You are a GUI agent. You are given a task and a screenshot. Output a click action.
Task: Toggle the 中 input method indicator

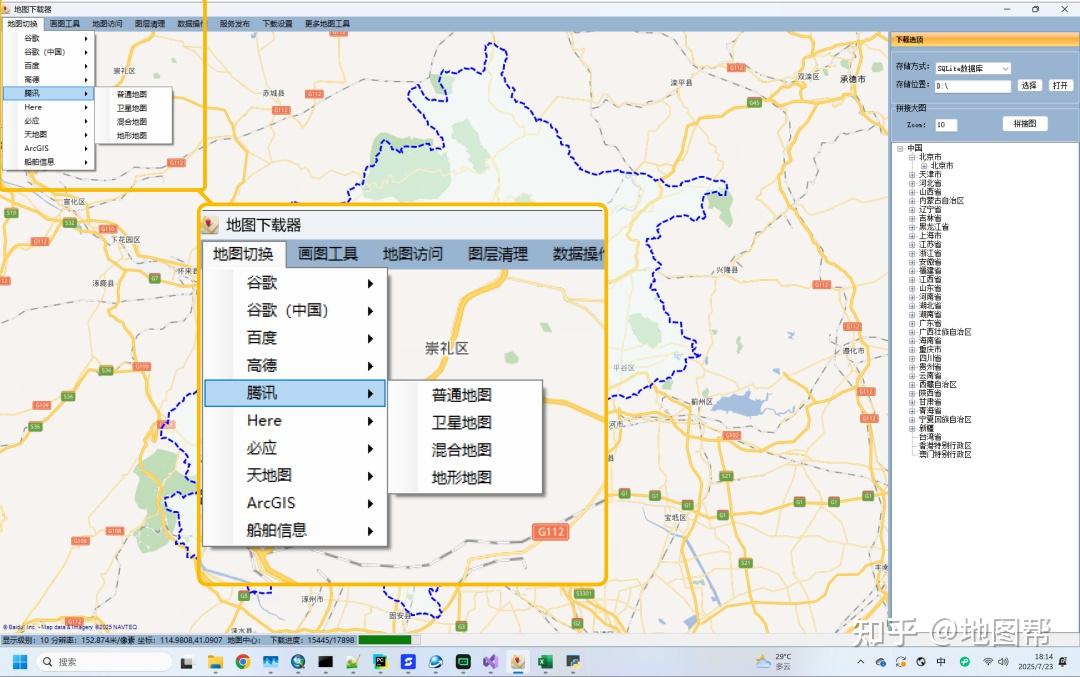[941, 662]
